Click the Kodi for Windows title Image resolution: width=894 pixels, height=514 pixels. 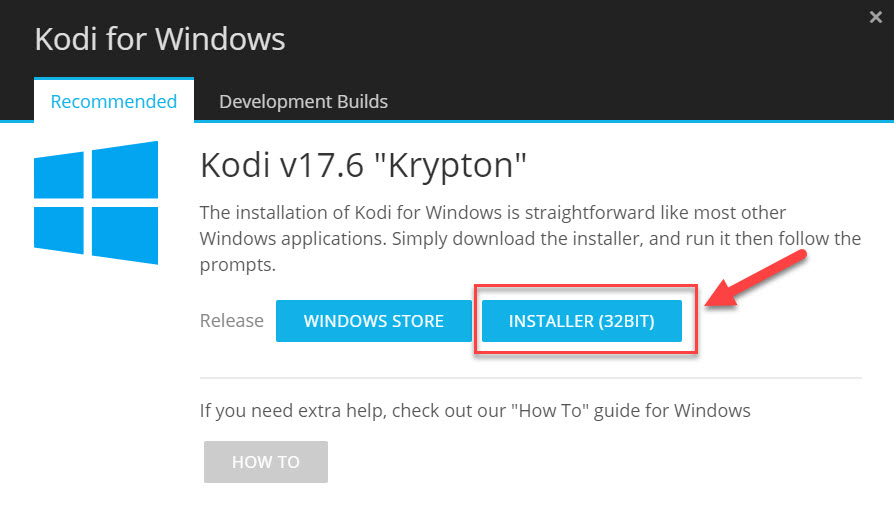[160, 39]
